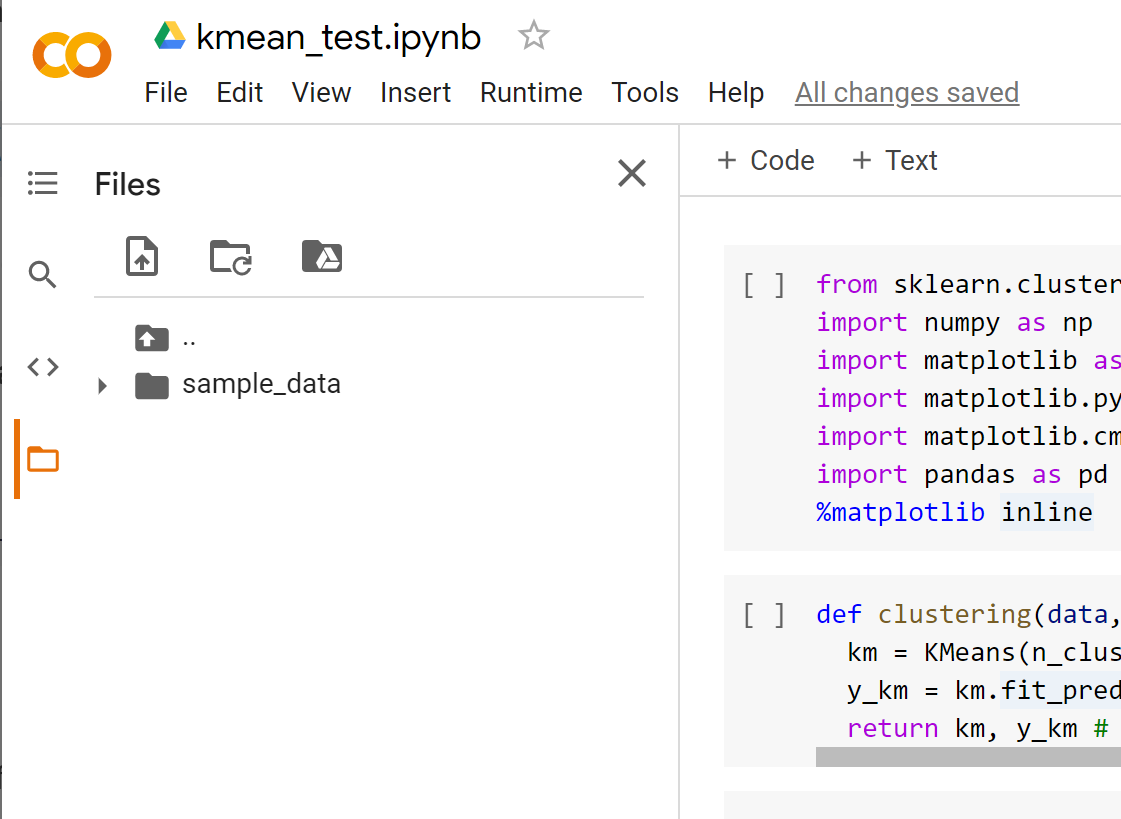Viewport: 1121px width, 819px height.
Task: Click the Colab logo
Action: pyautogui.click(x=72, y=55)
